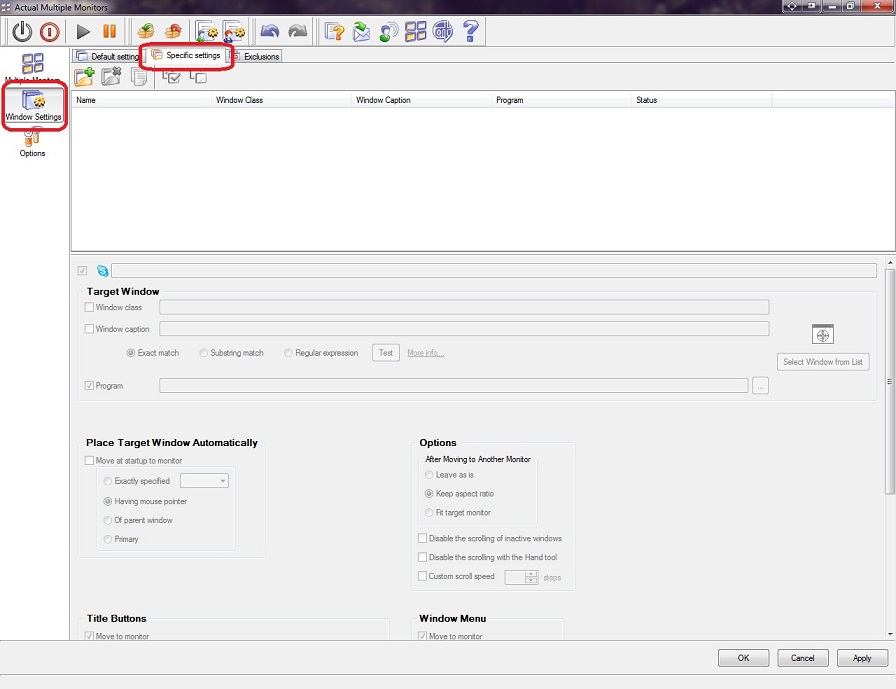This screenshot has height=689, width=896.
Task: Switch to the Default settings tab
Action: click(x=107, y=56)
